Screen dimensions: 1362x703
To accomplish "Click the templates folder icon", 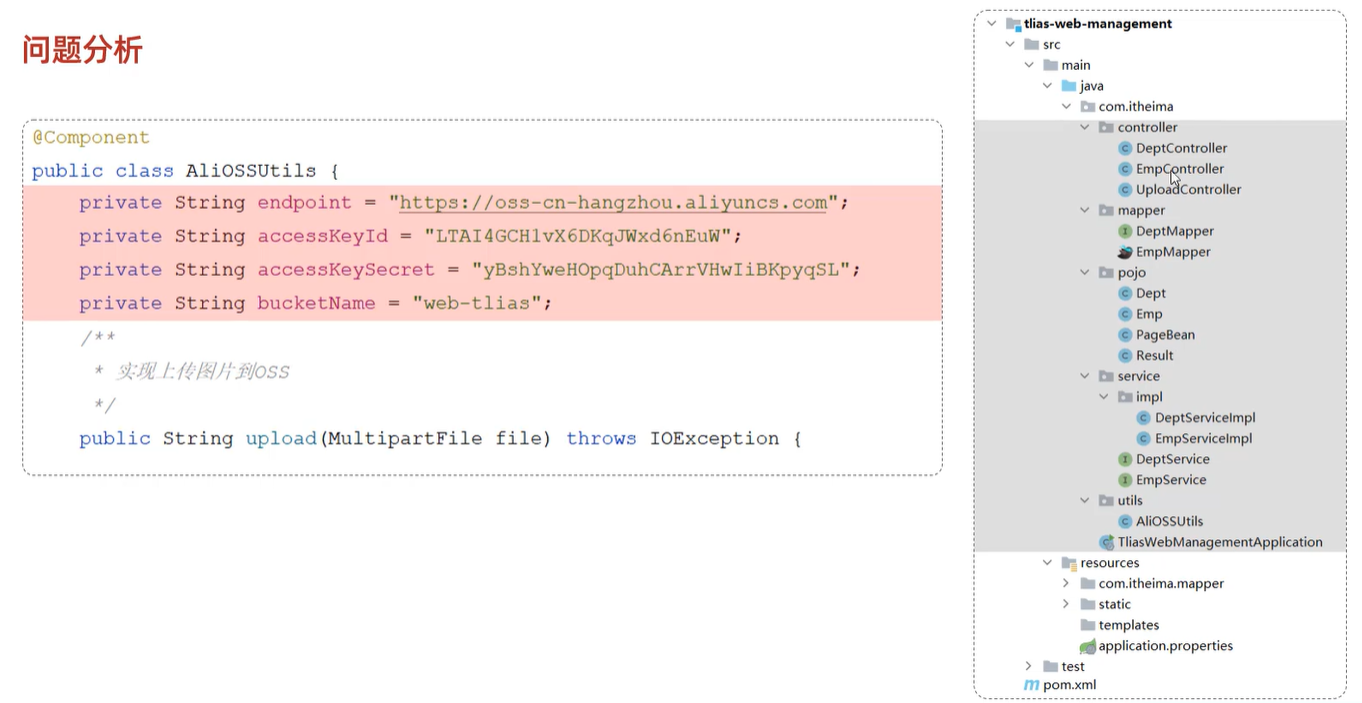I will (x=1088, y=625).
